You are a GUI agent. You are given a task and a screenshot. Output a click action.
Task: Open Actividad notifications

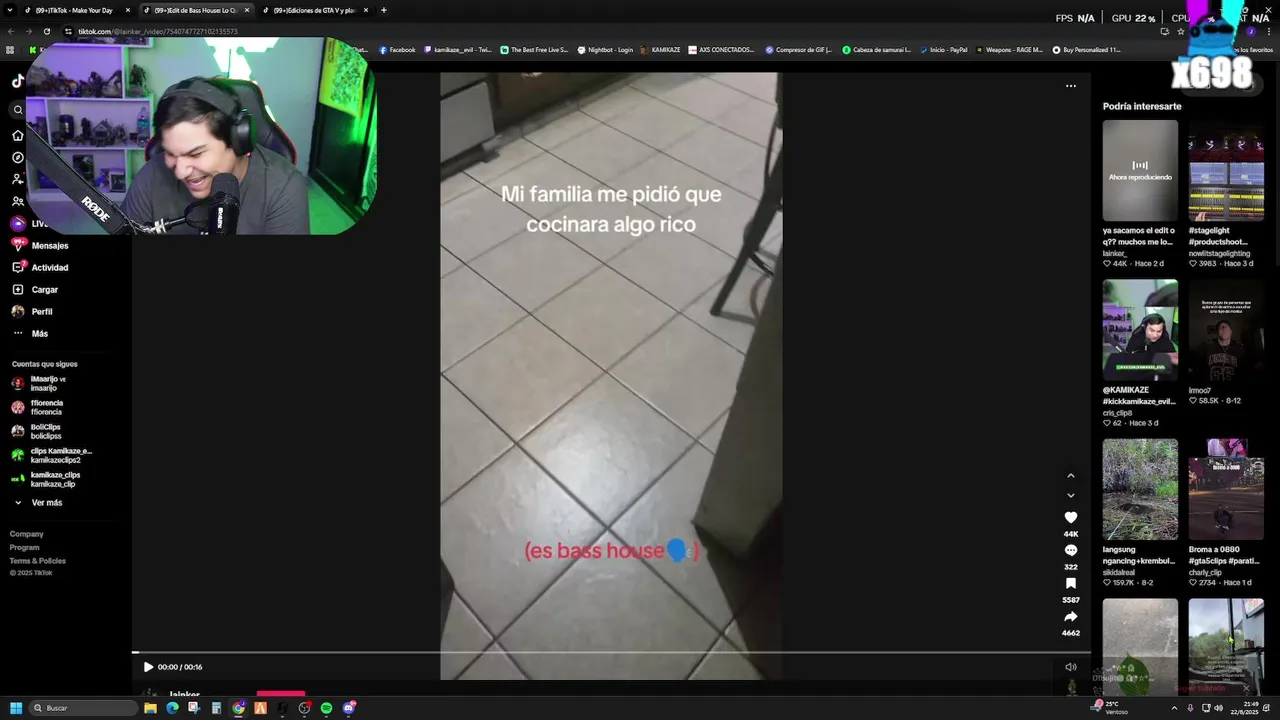coord(40,267)
